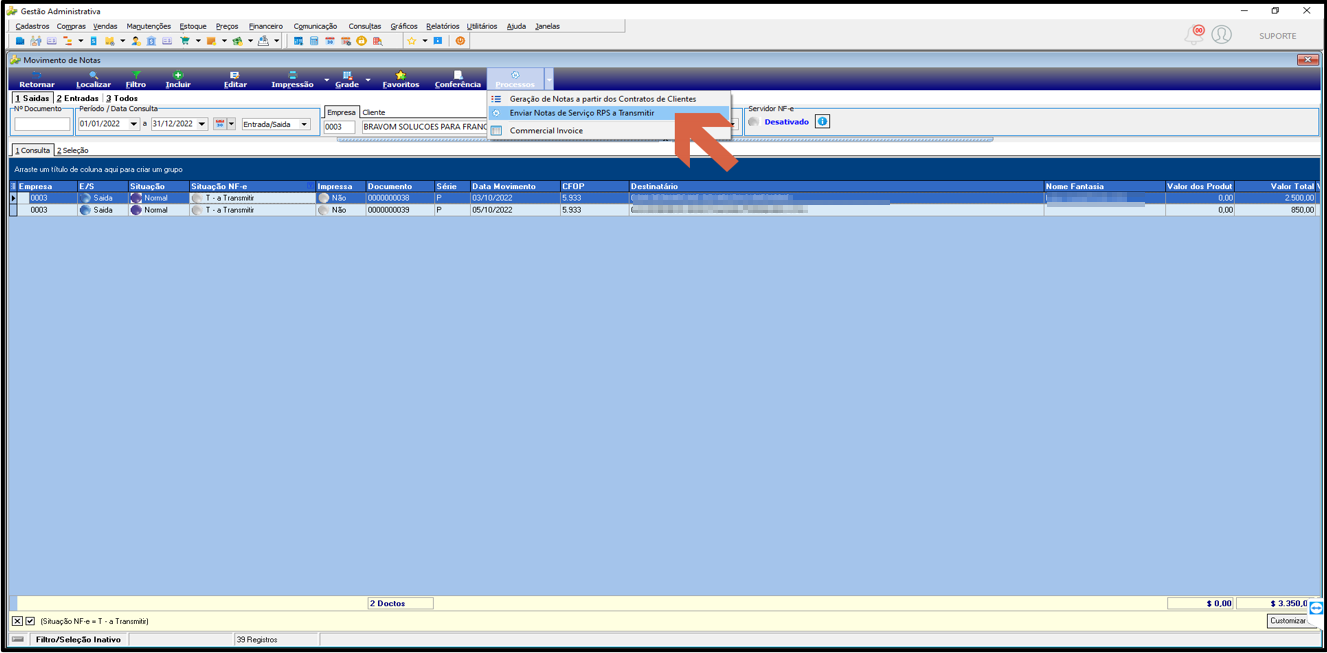Open the Cadastros menu
The width and height of the screenshot is (1327, 653).
click(x=32, y=26)
